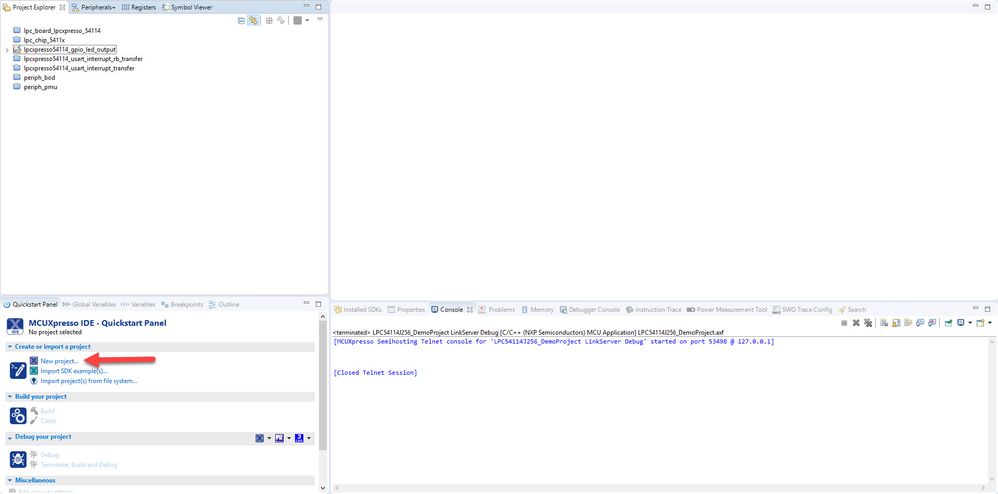The height and width of the screenshot is (494, 998).
Task: Click the third blue debug probe icon
Action: (299, 438)
